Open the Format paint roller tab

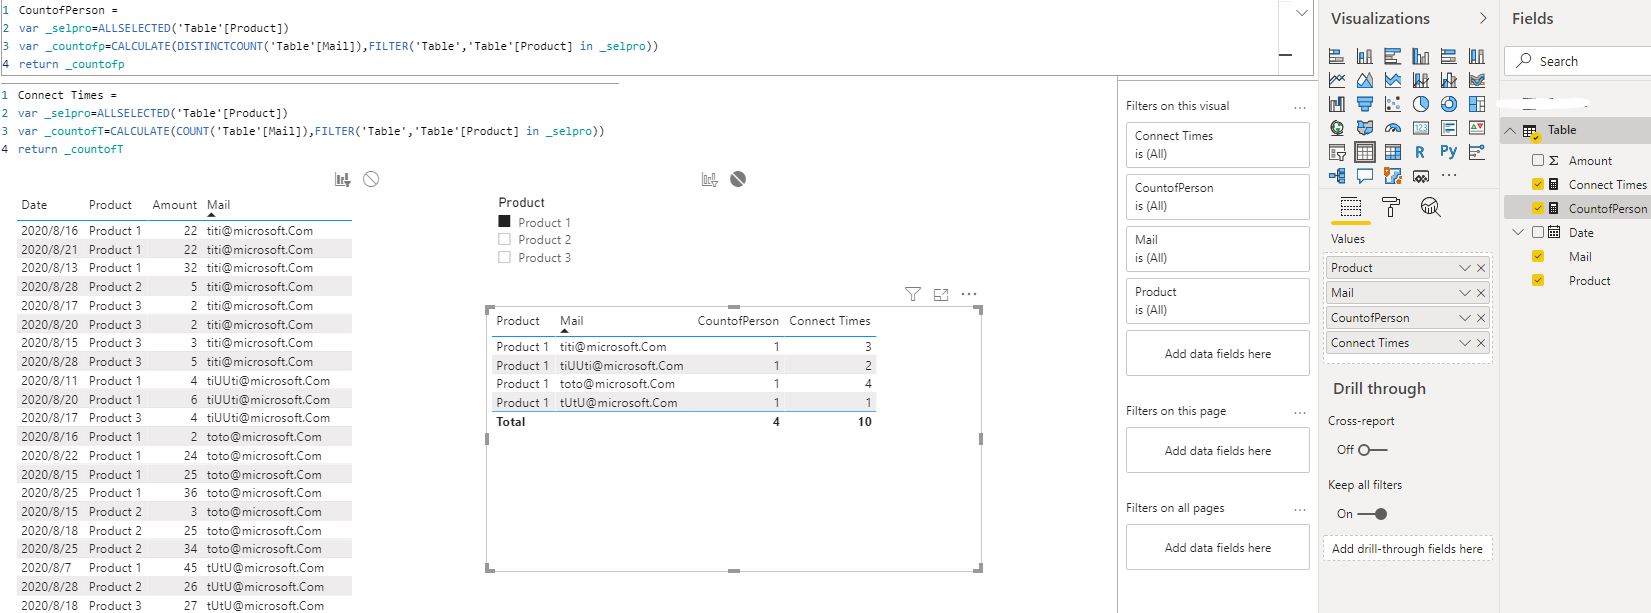pyautogui.click(x=1390, y=207)
